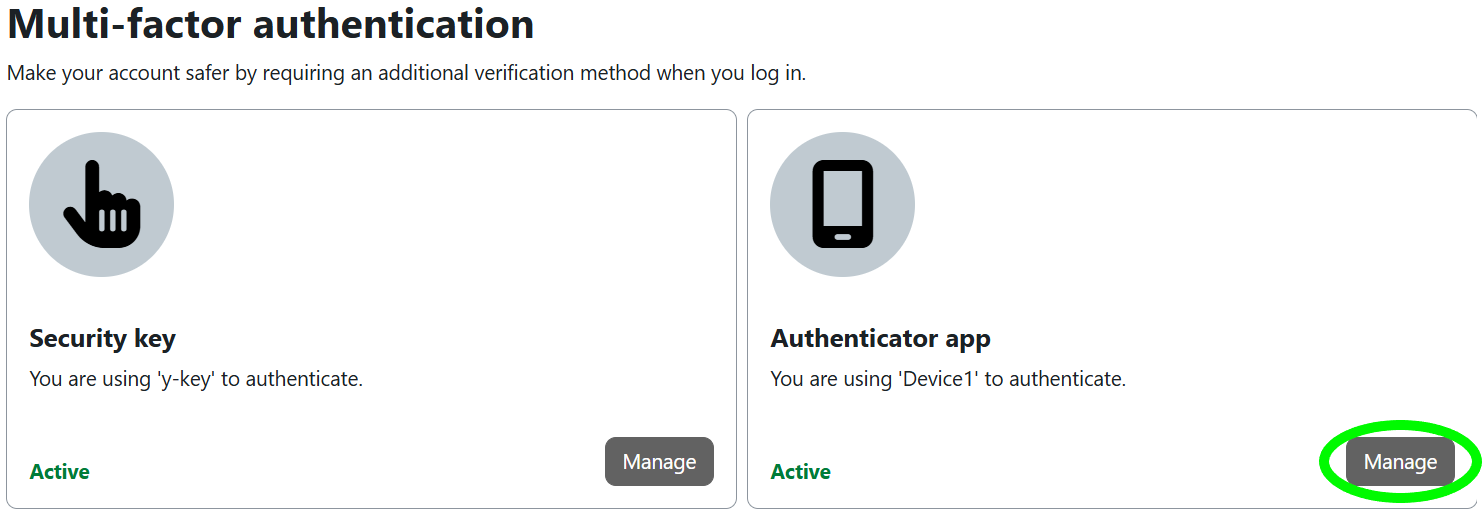Click the 'y-key' device name text
Image resolution: width=1482 pixels, height=511 pixels.
(187, 379)
